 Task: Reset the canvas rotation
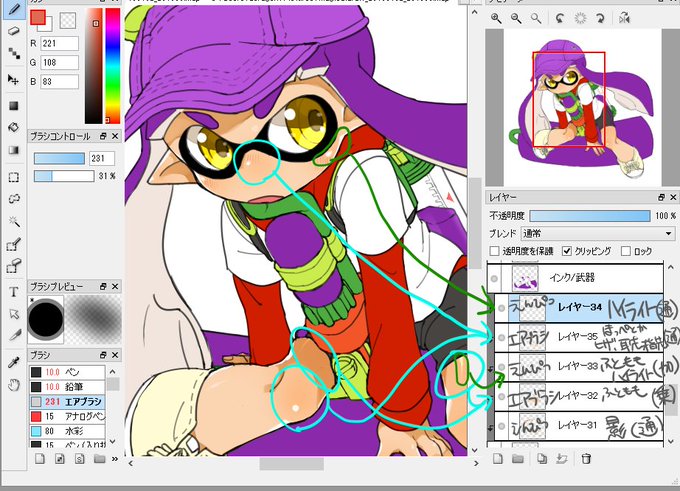pos(580,18)
